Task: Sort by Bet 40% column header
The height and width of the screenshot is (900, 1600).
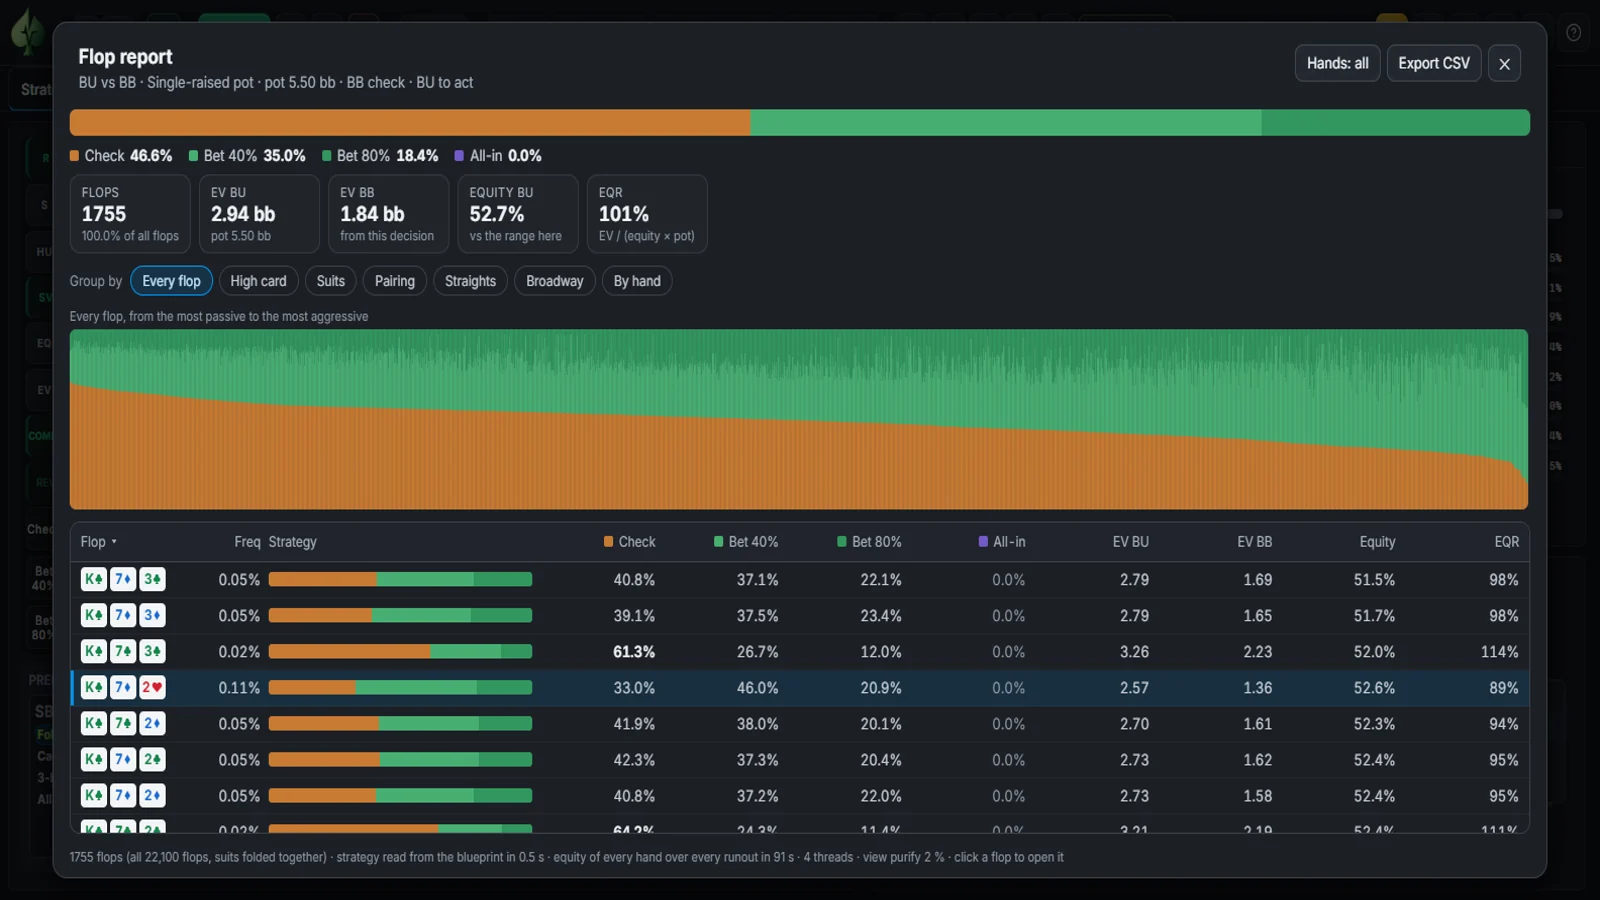Action: pos(745,542)
